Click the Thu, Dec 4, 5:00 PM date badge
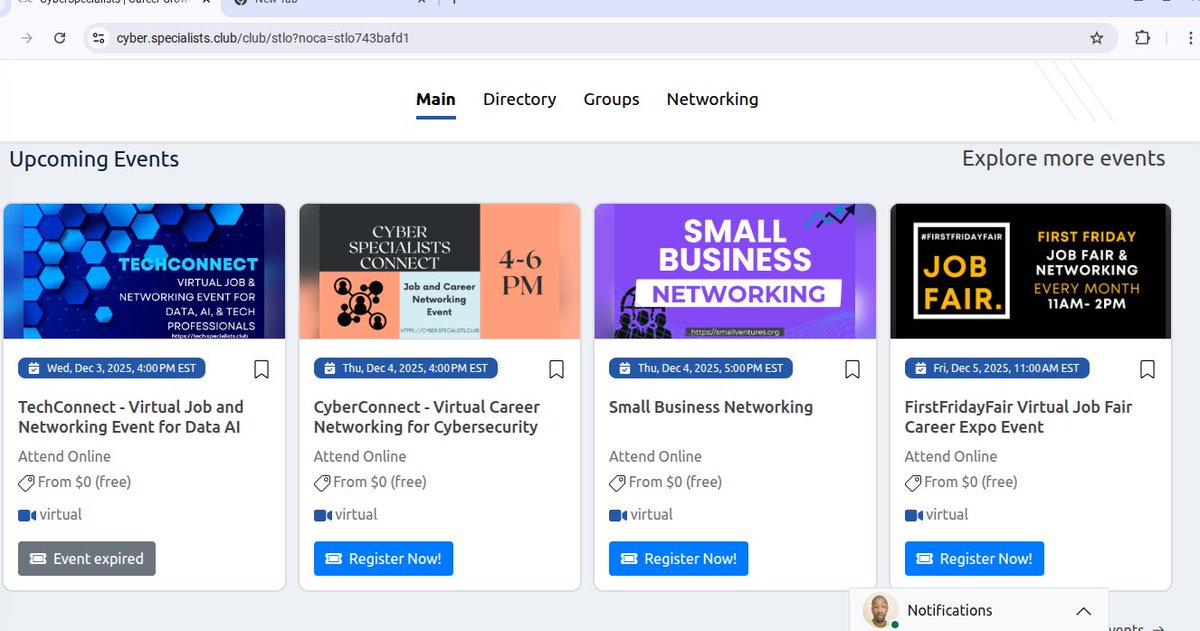This screenshot has width=1200, height=631. click(701, 368)
